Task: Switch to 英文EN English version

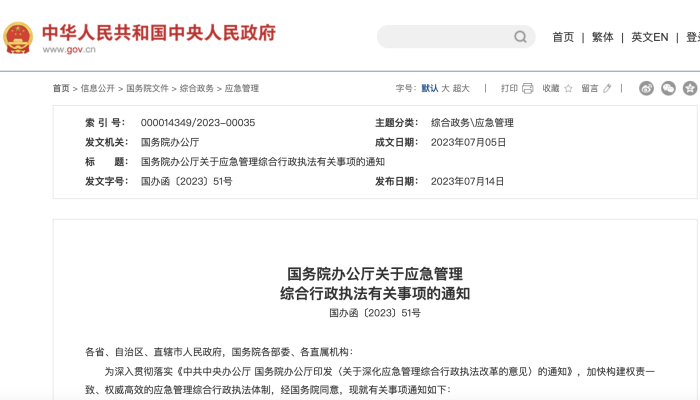Action: [649, 37]
